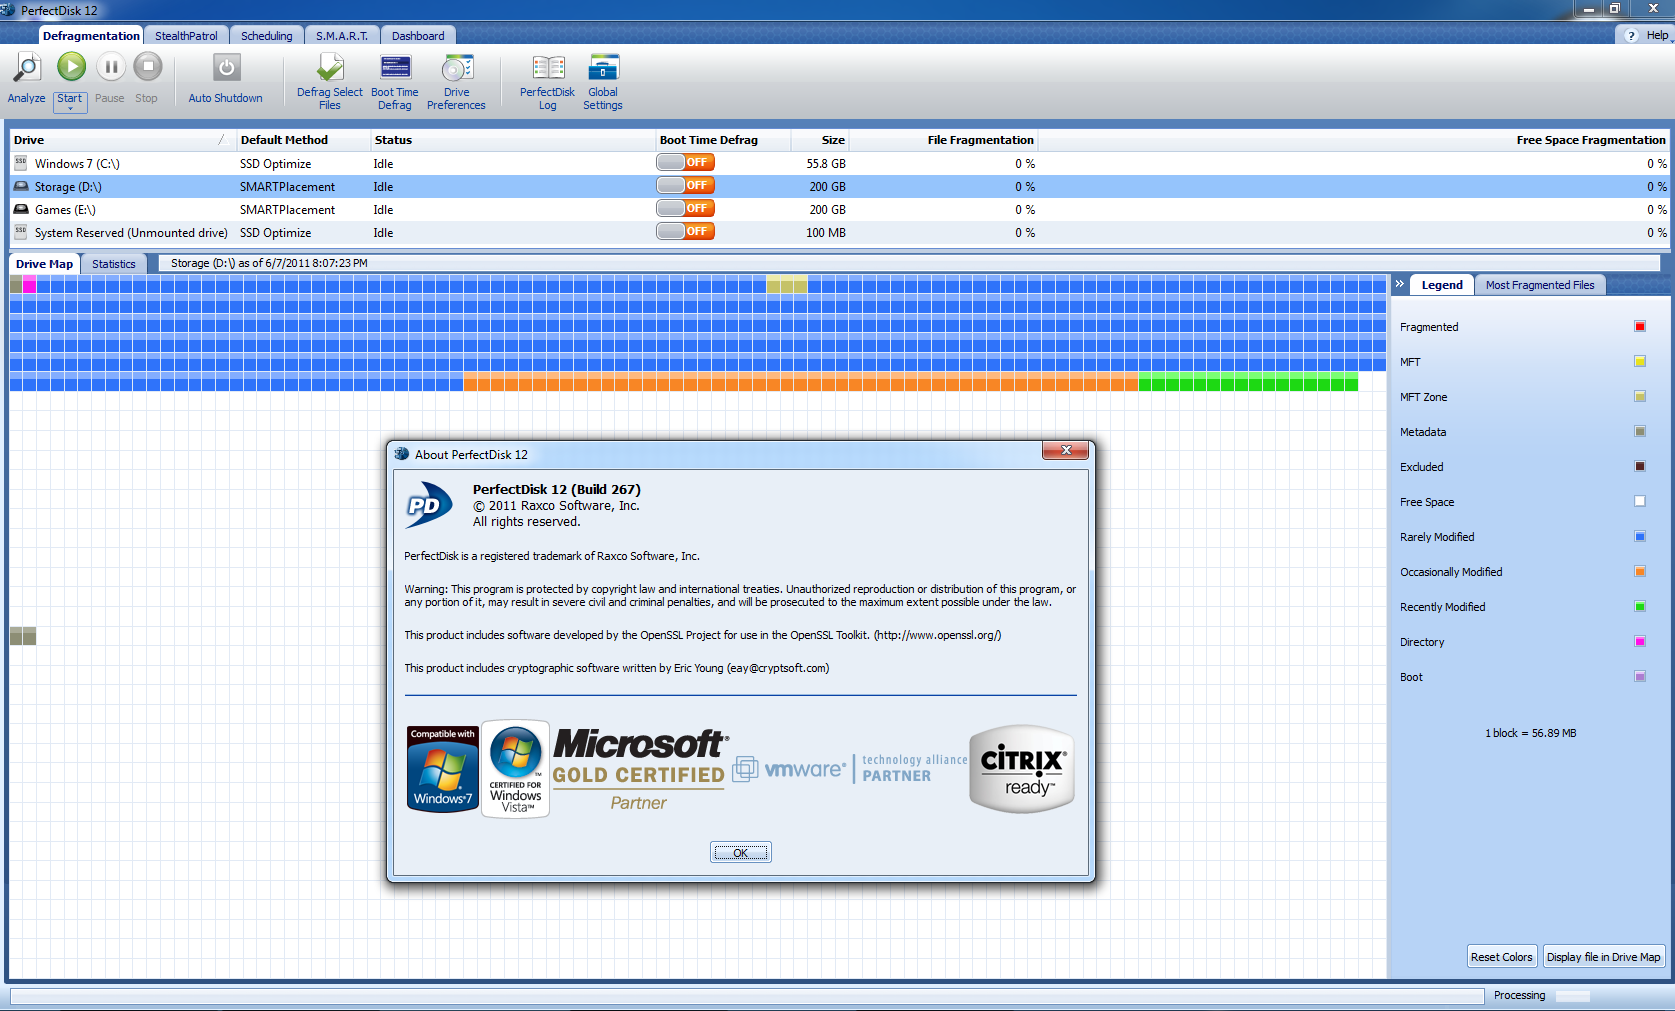Toggle Boot Time Defrag for Windows 7 (C:\)
The image size is (1675, 1011).
click(x=685, y=163)
